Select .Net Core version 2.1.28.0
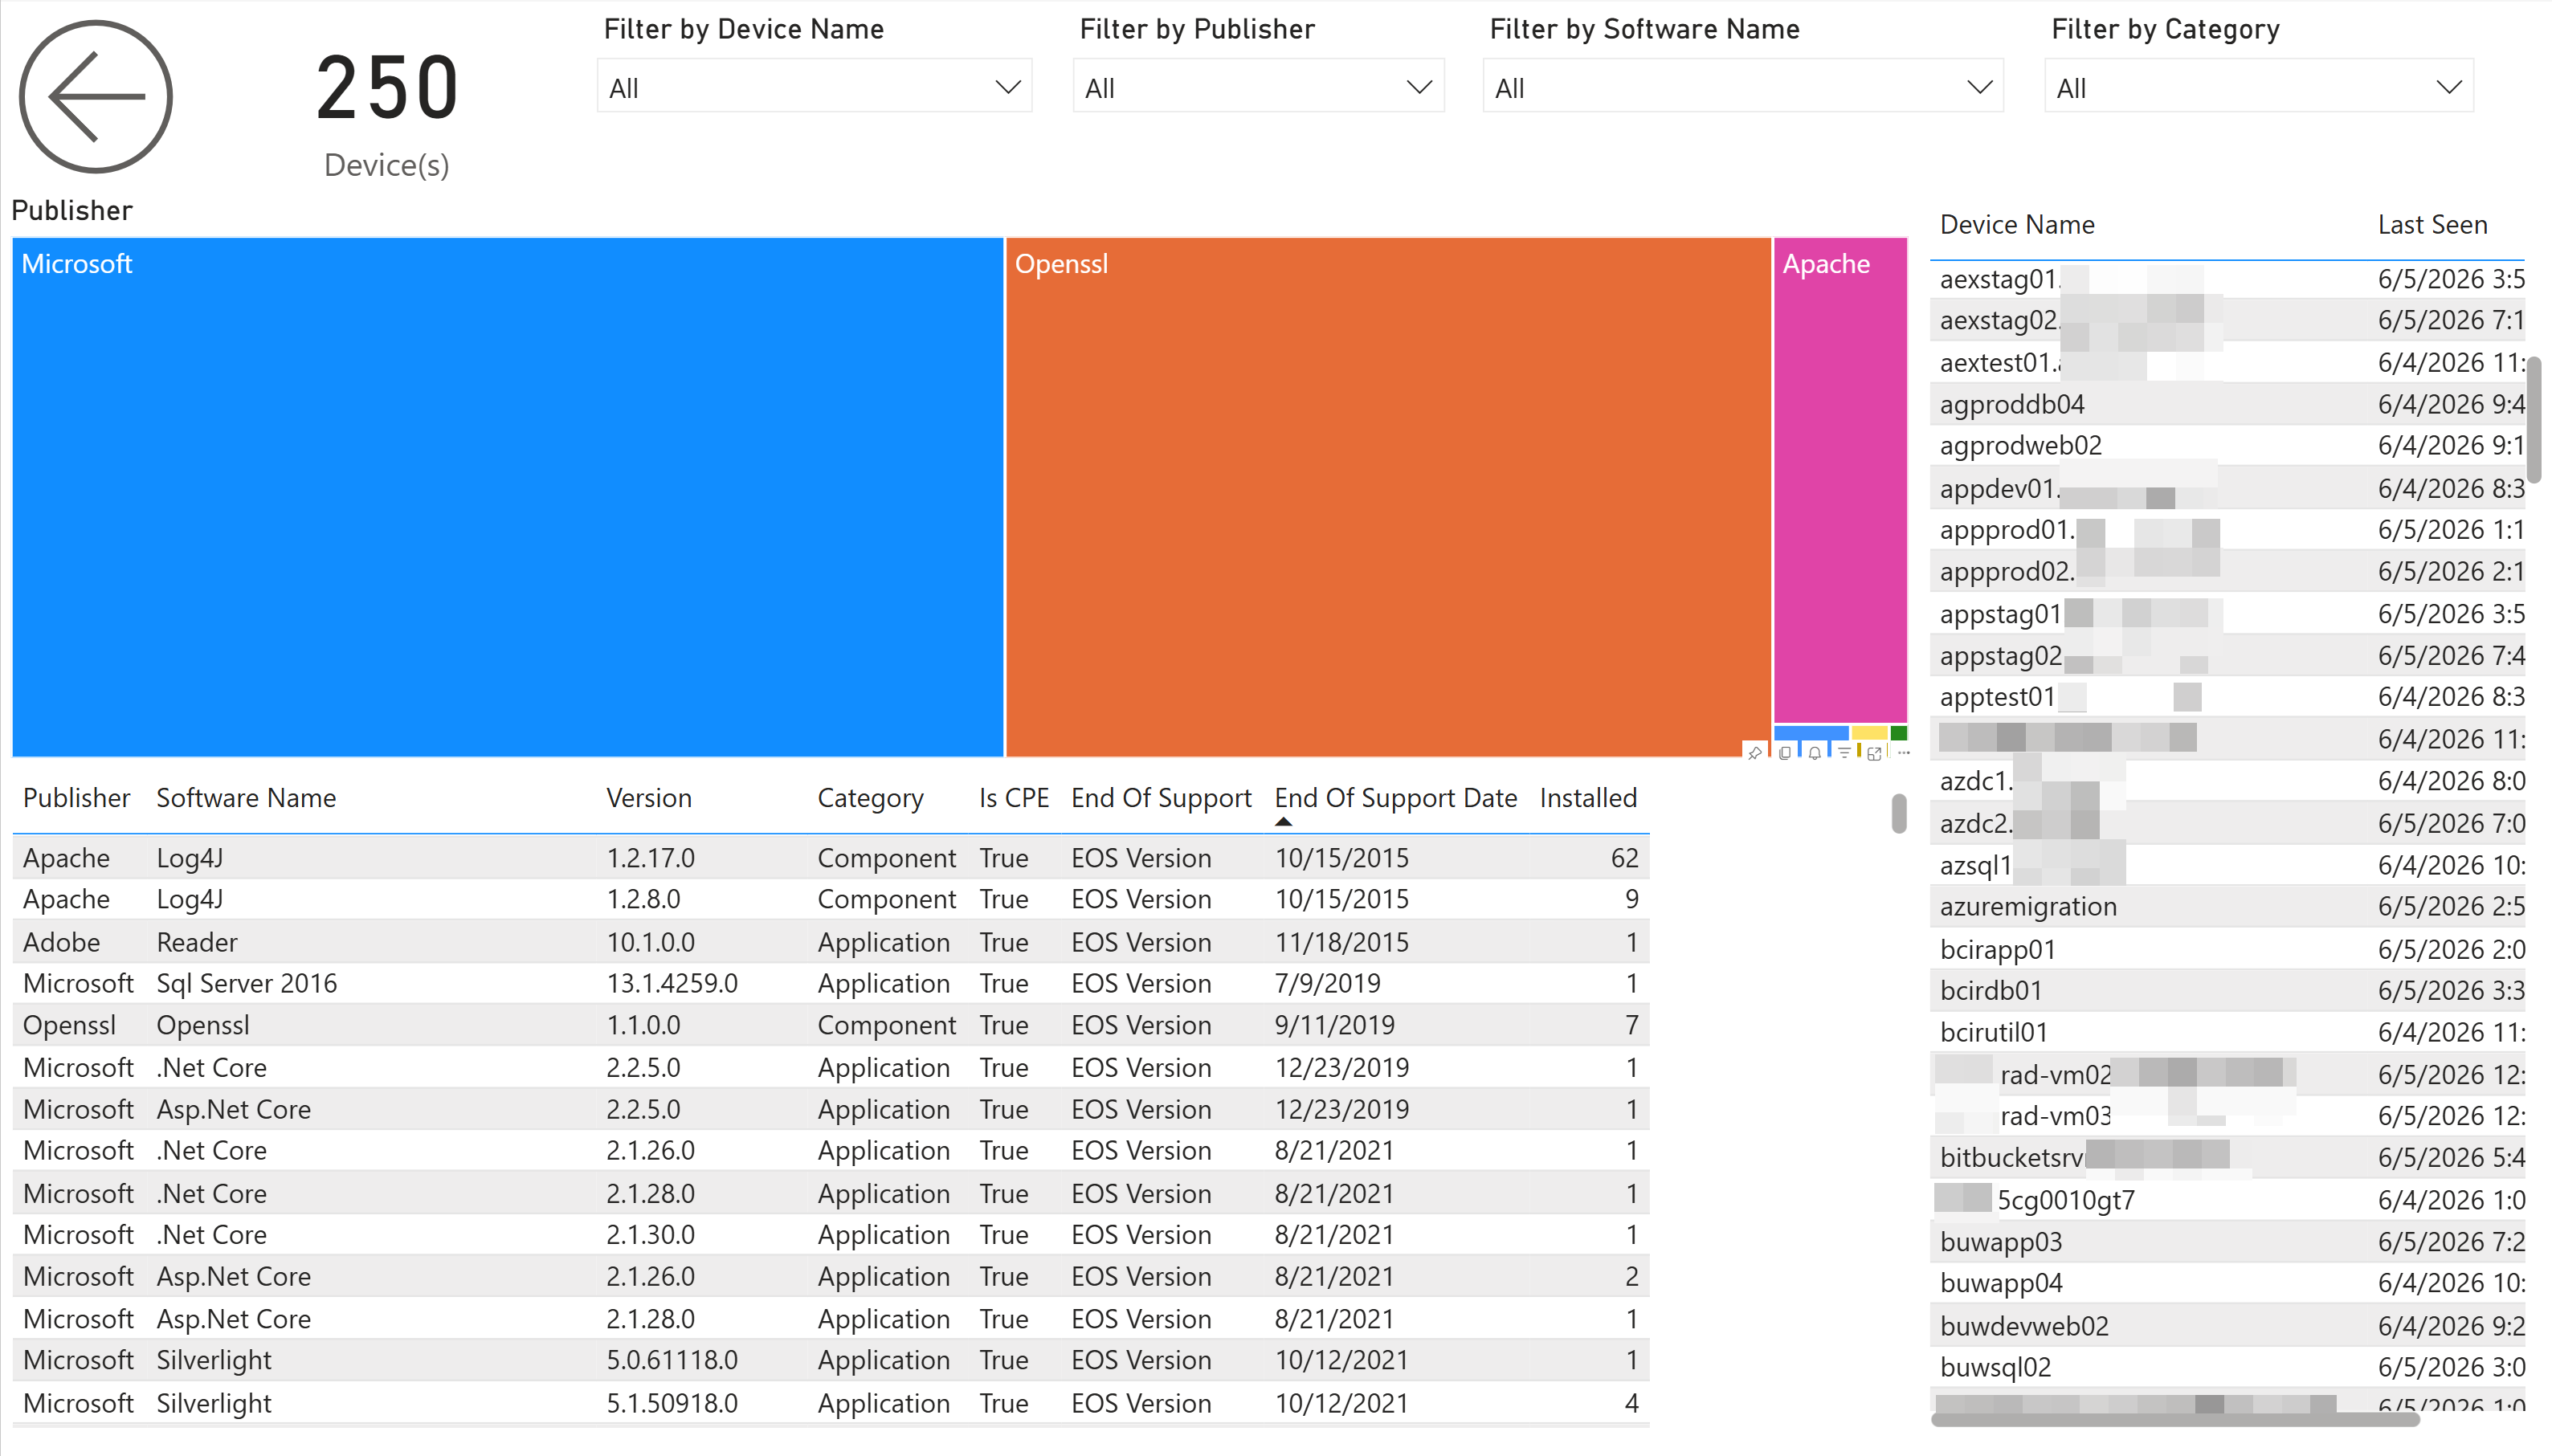 click(830, 1194)
